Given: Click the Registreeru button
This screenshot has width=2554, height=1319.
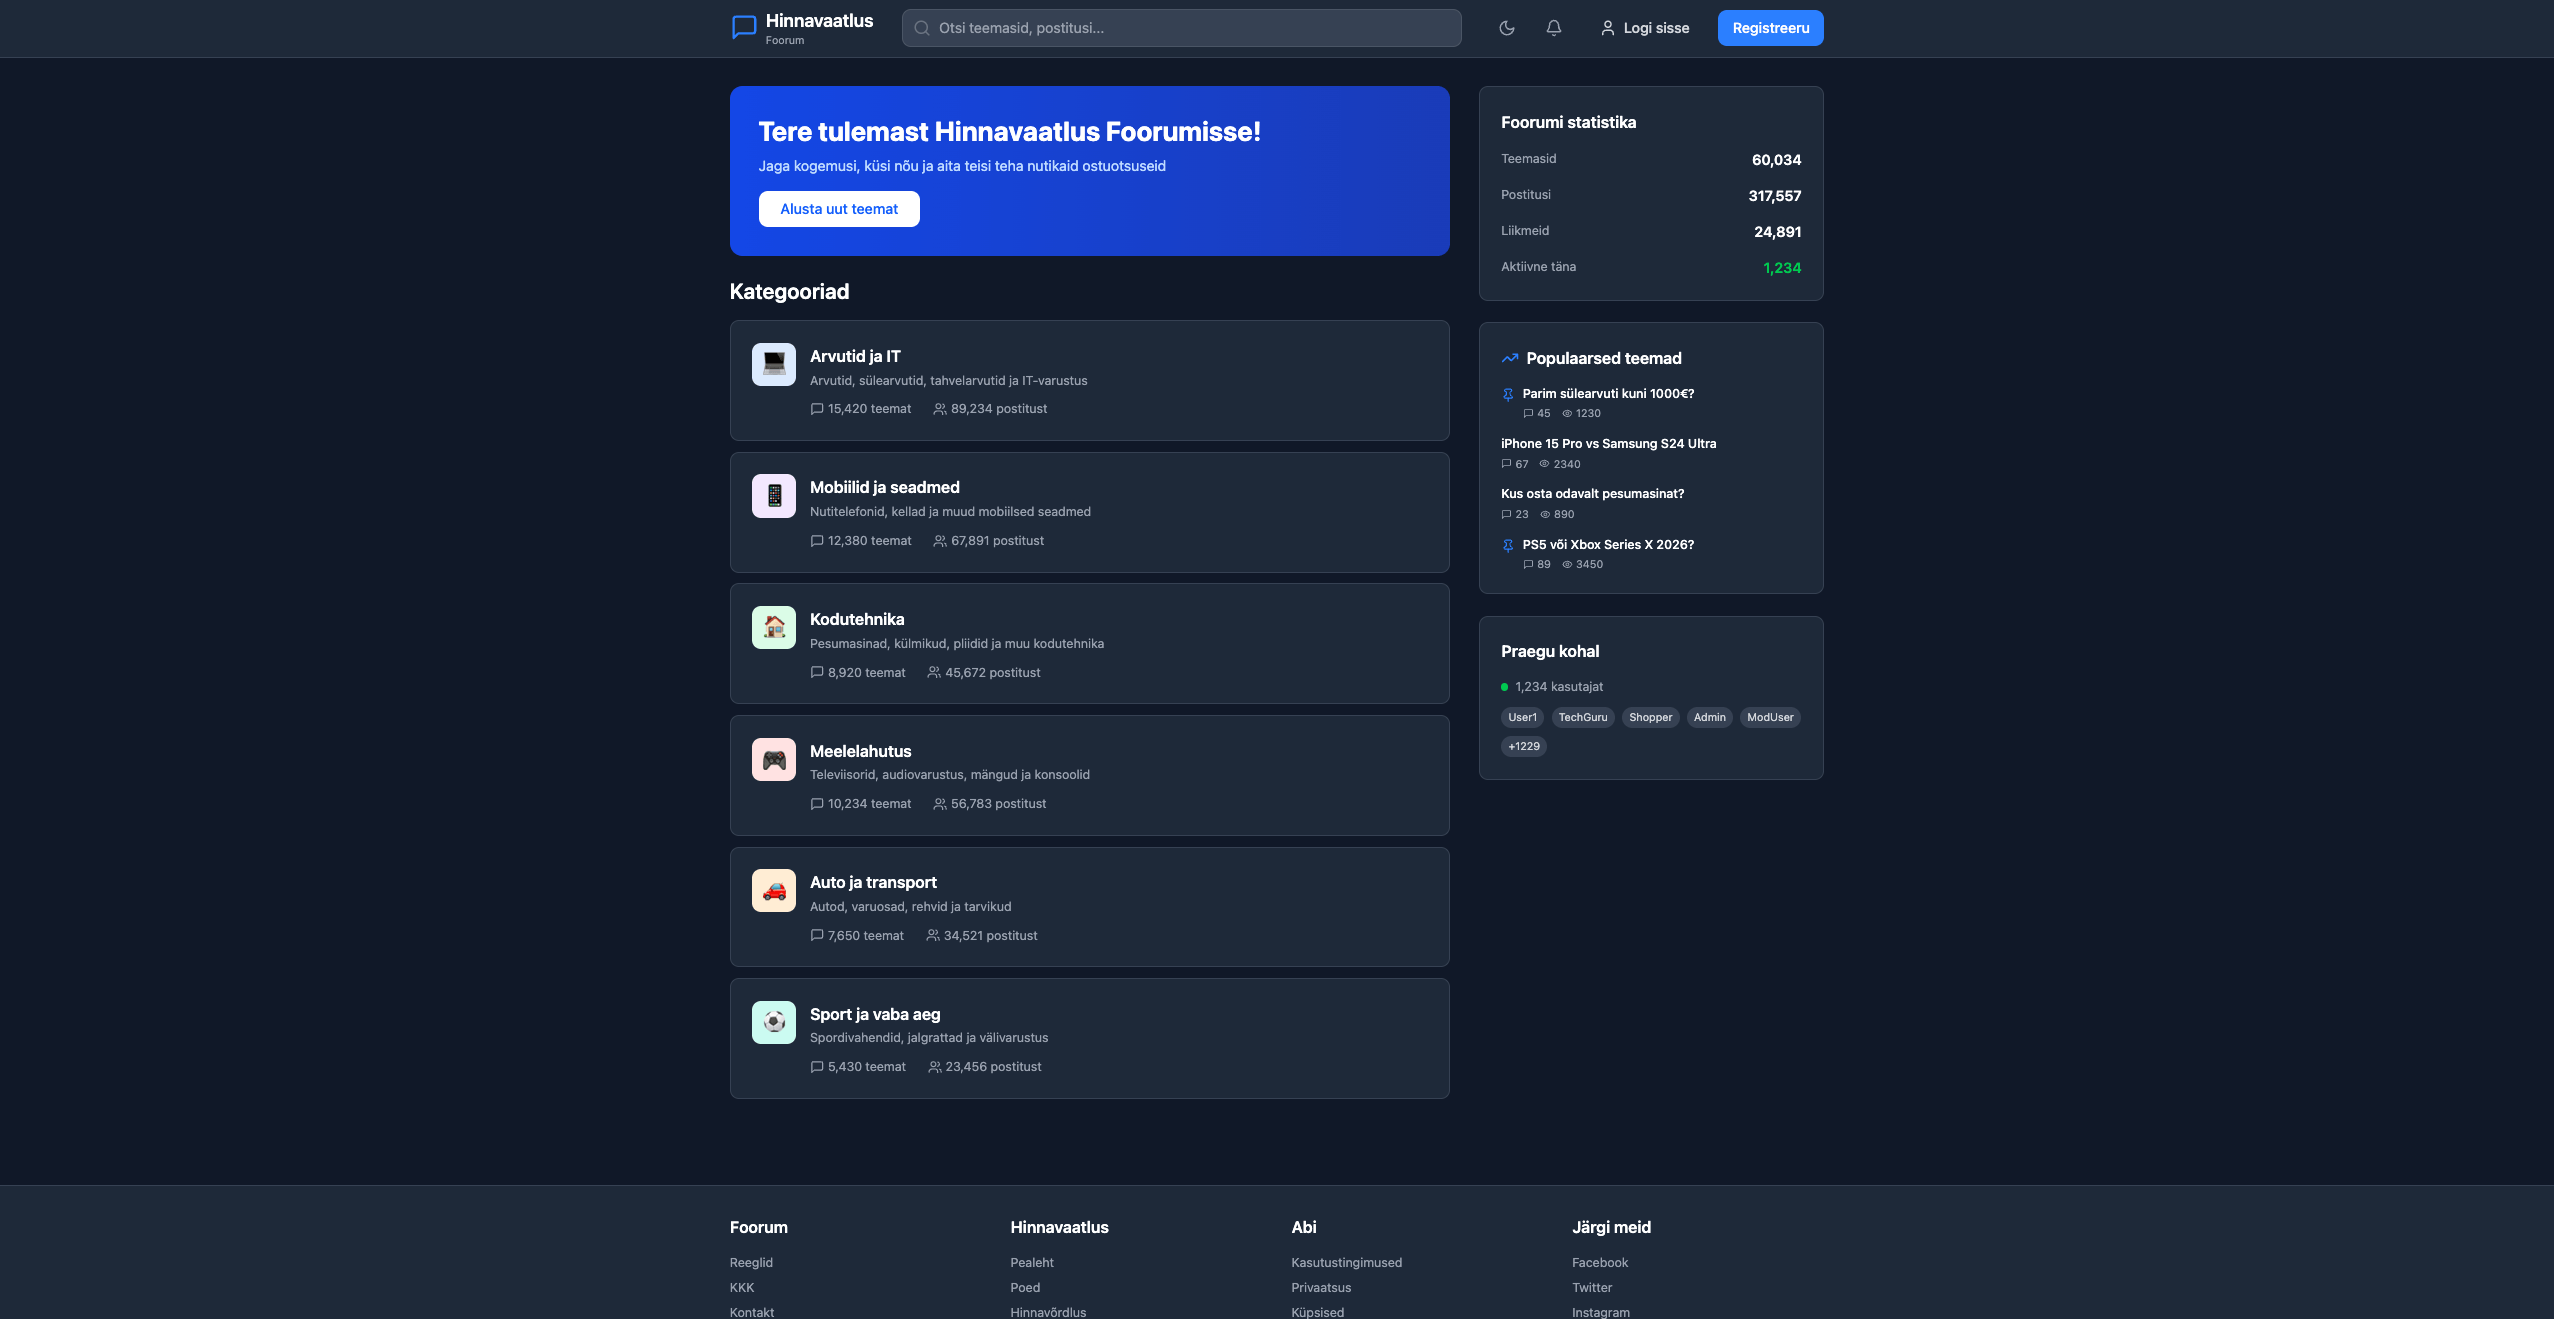Looking at the screenshot, I should 1770,28.
